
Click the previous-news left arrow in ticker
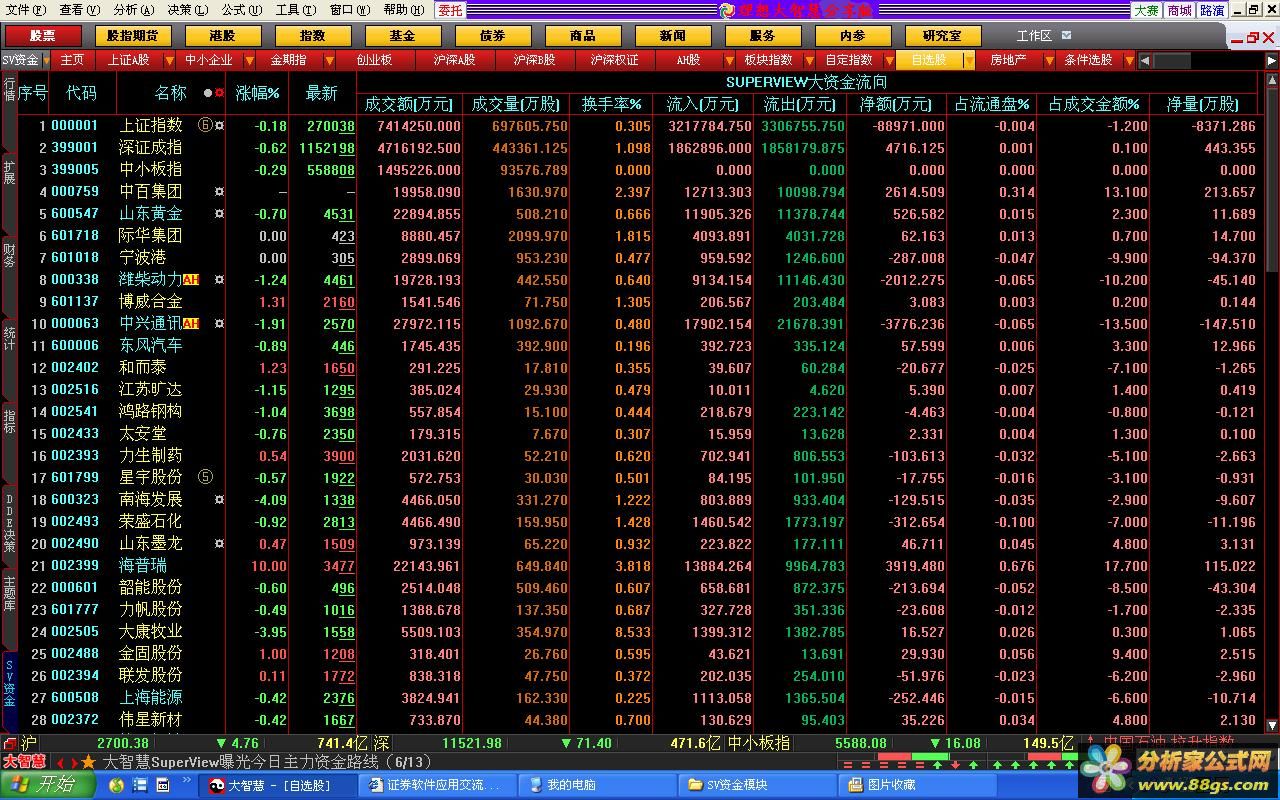(58, 763)
